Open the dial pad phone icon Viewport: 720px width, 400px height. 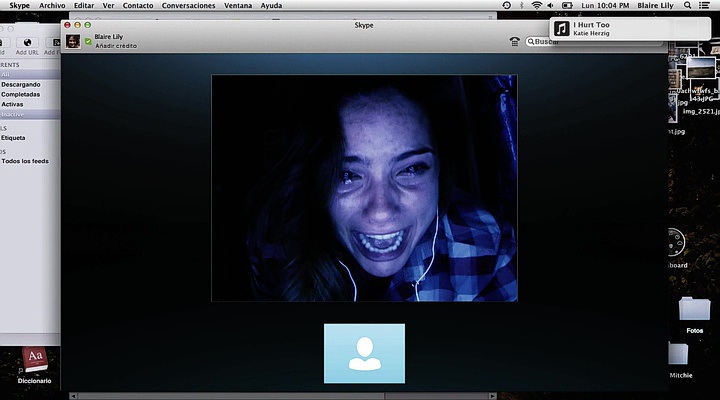[514, 42]
